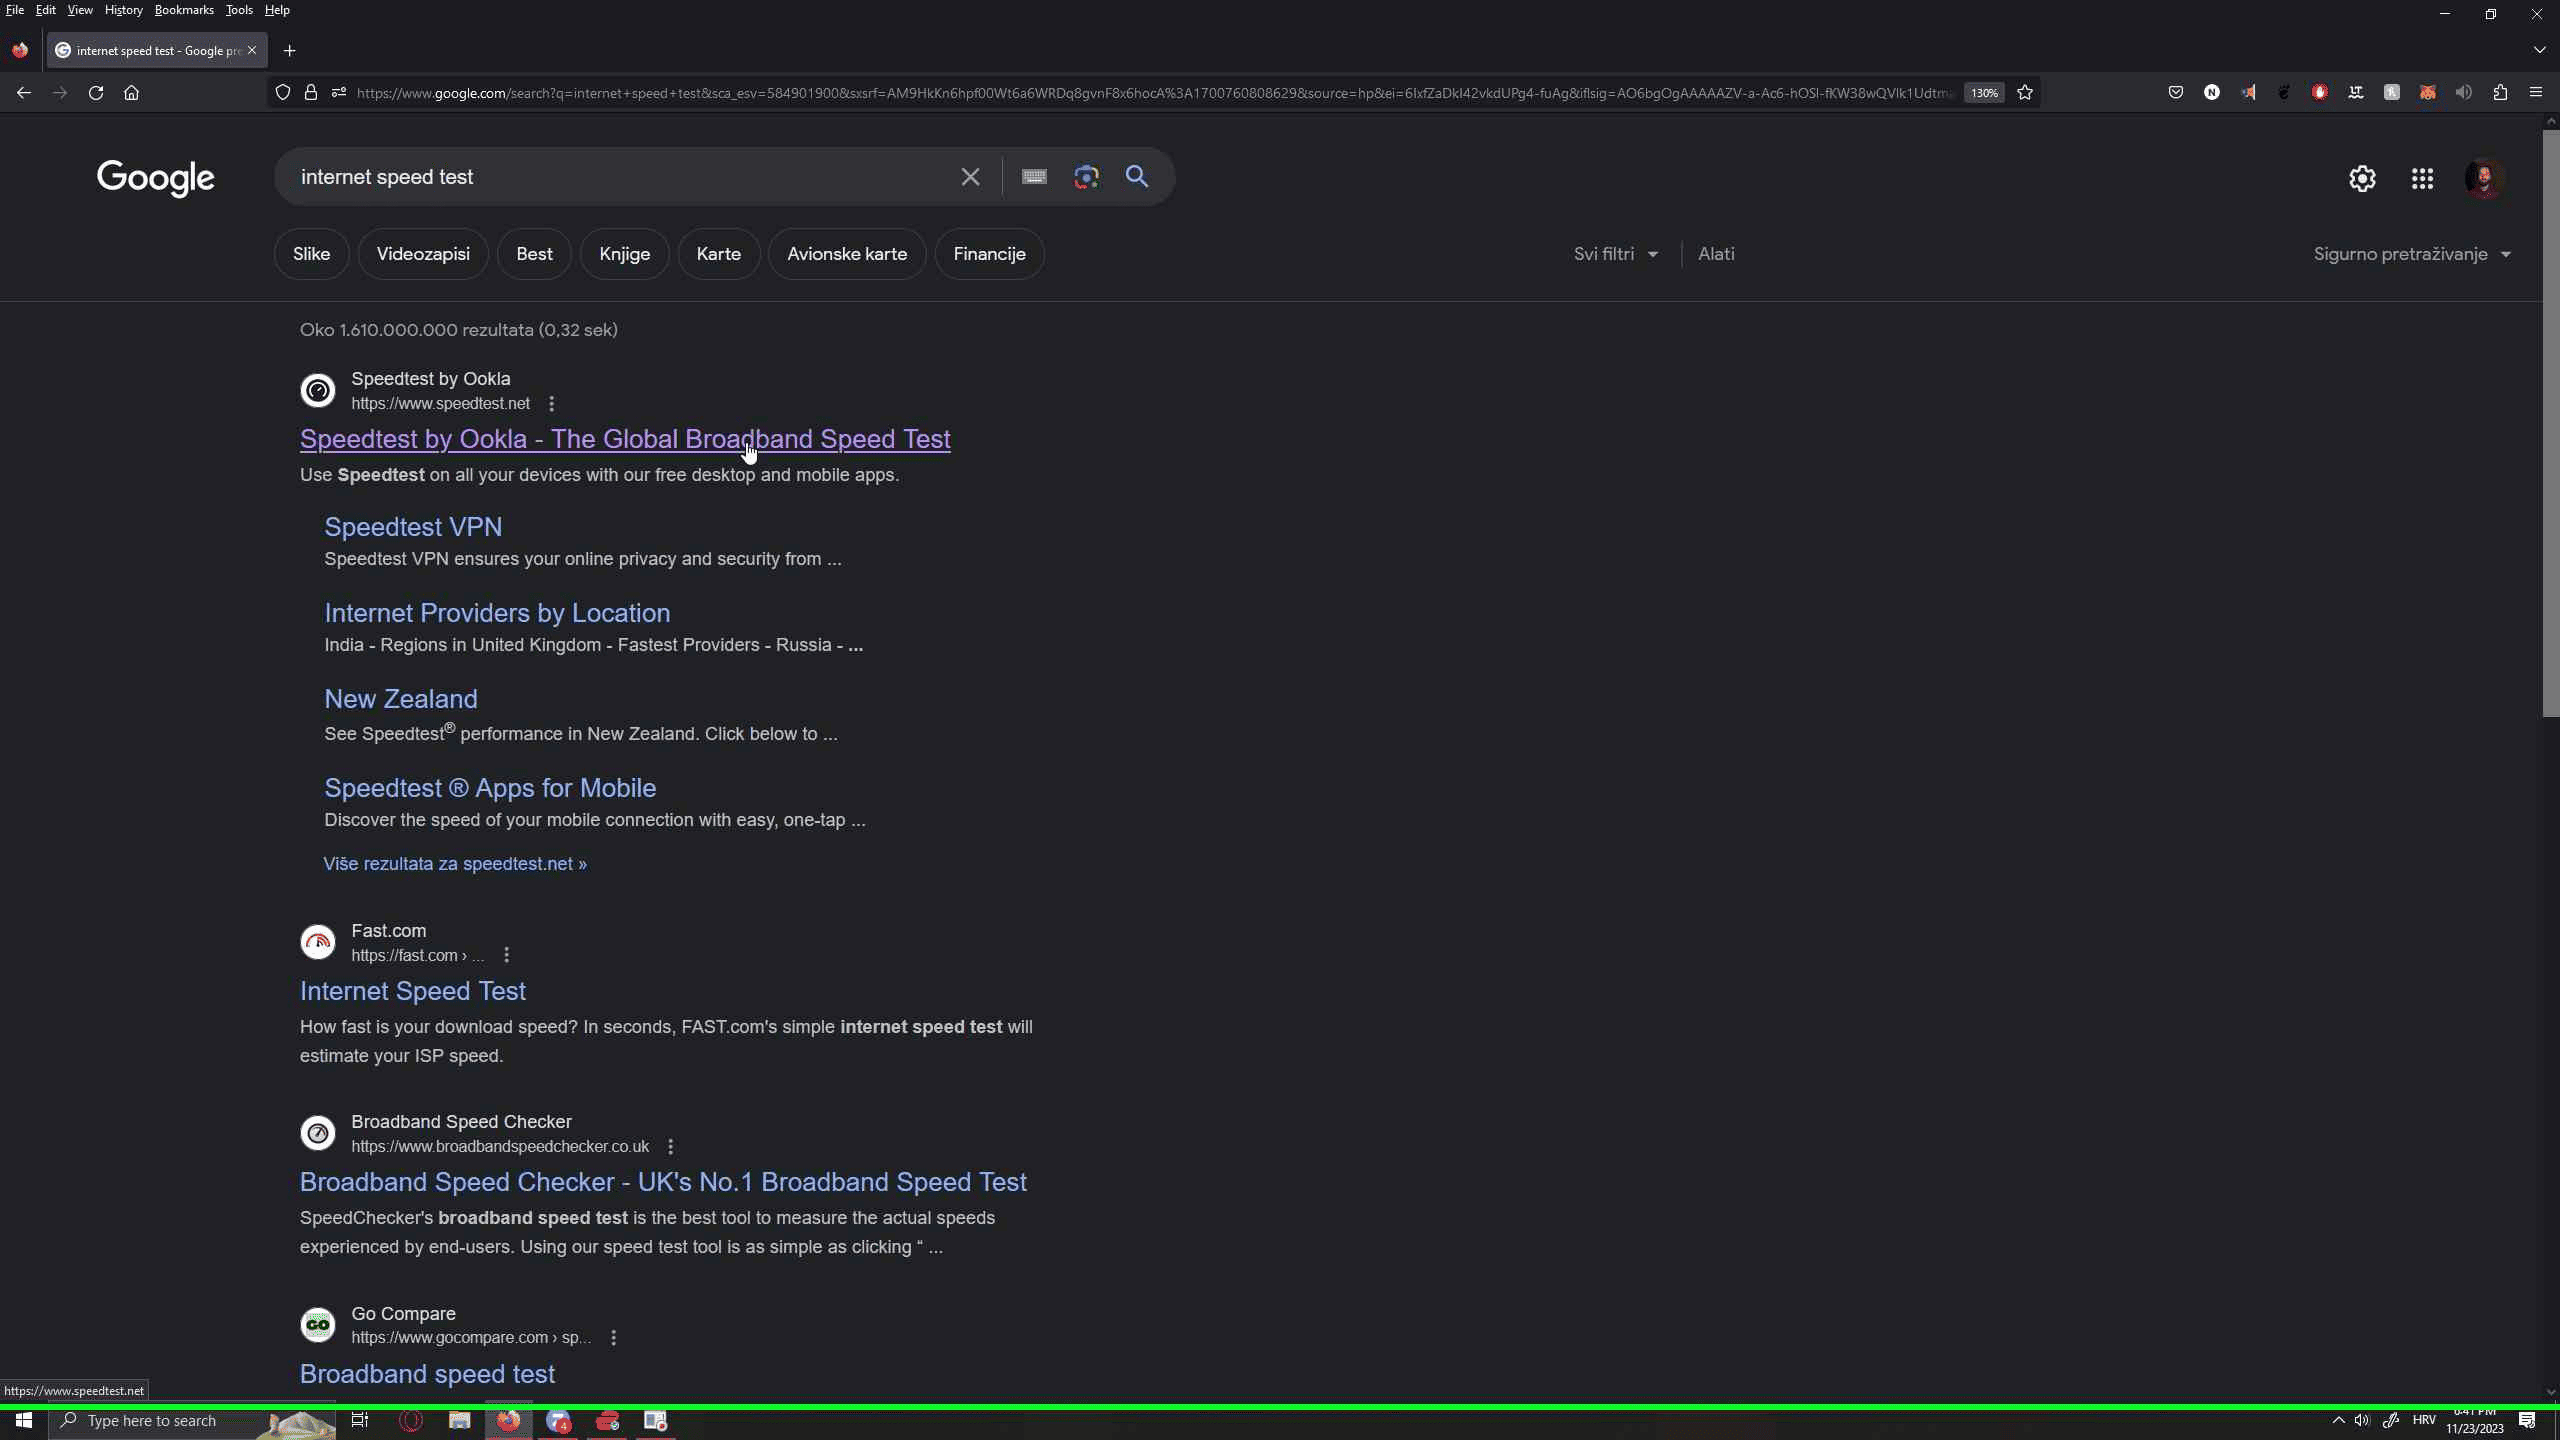Click the browser reload button

pyautogui.click(x=96, y=93)
